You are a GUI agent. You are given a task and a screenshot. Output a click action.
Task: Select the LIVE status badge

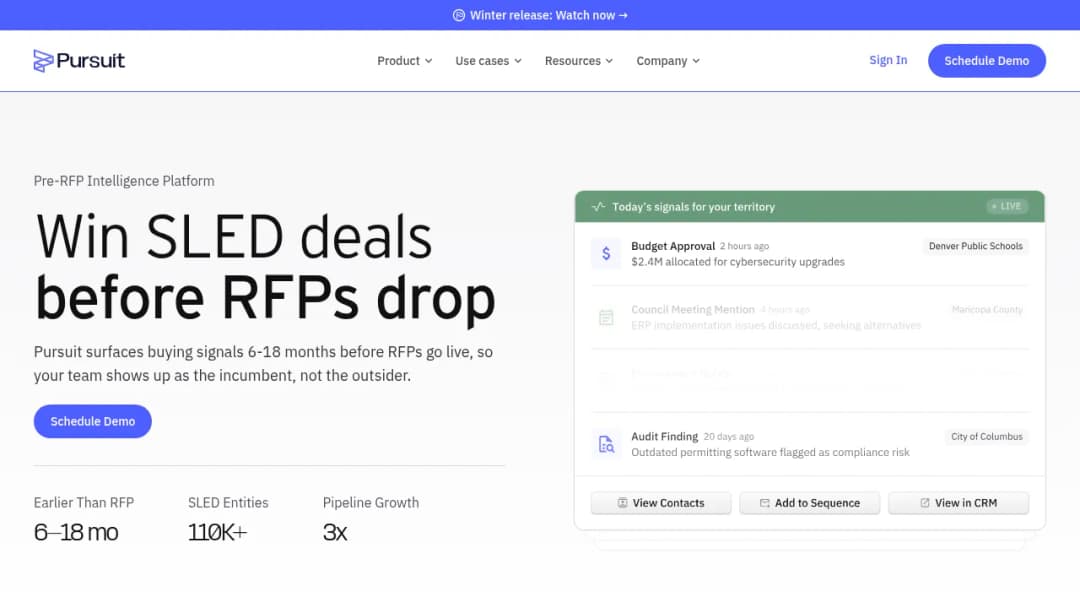[1007, 206]
